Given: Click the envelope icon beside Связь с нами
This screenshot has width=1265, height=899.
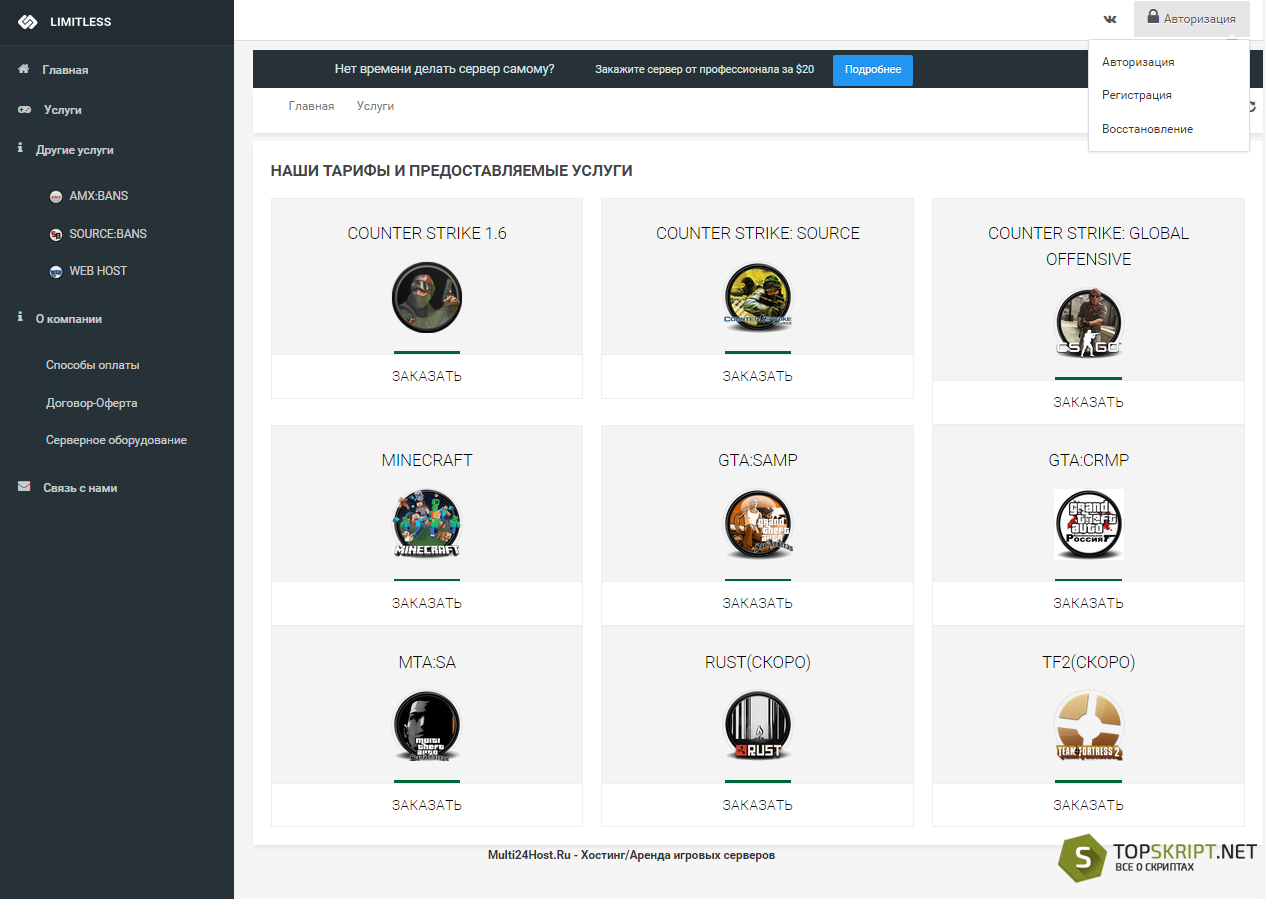Looking at the screenshot, I should click(x=24, y=487).
